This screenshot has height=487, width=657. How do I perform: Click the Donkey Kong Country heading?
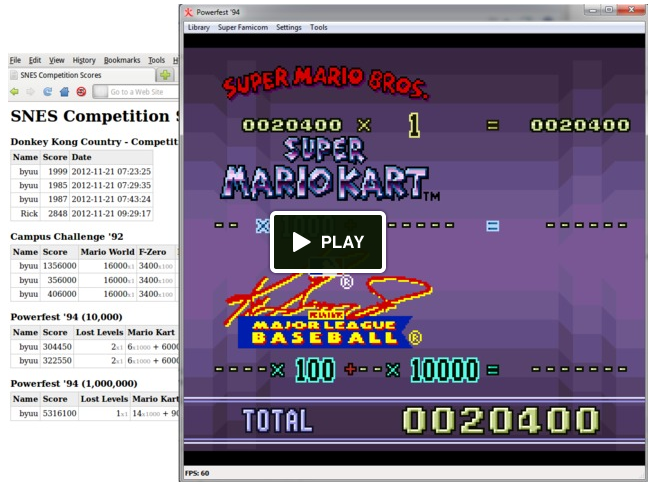95,142
